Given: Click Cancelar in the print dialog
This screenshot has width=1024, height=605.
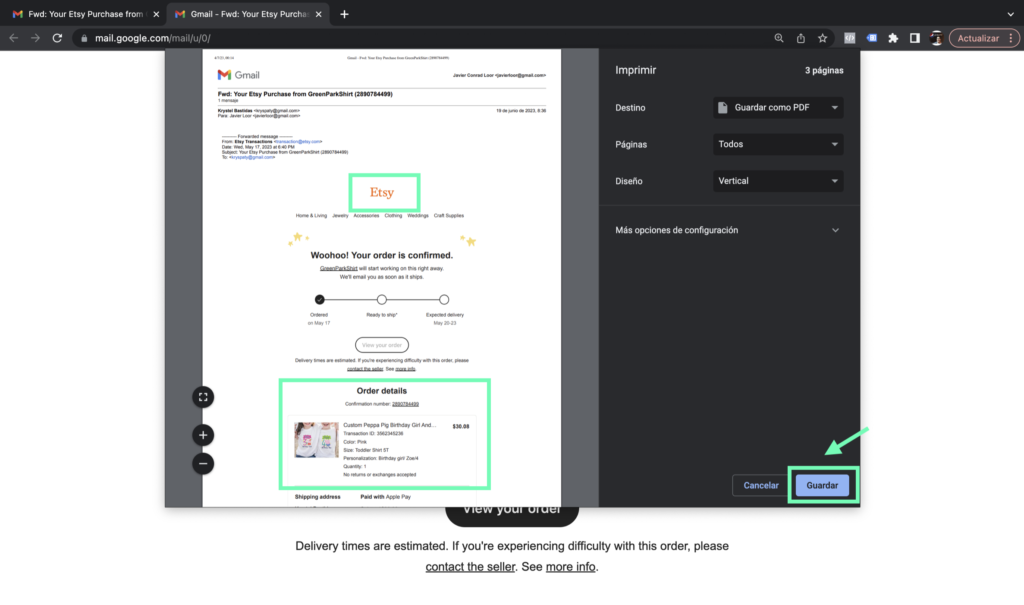Looking at the screenshot, I should (x=761, y=485).
